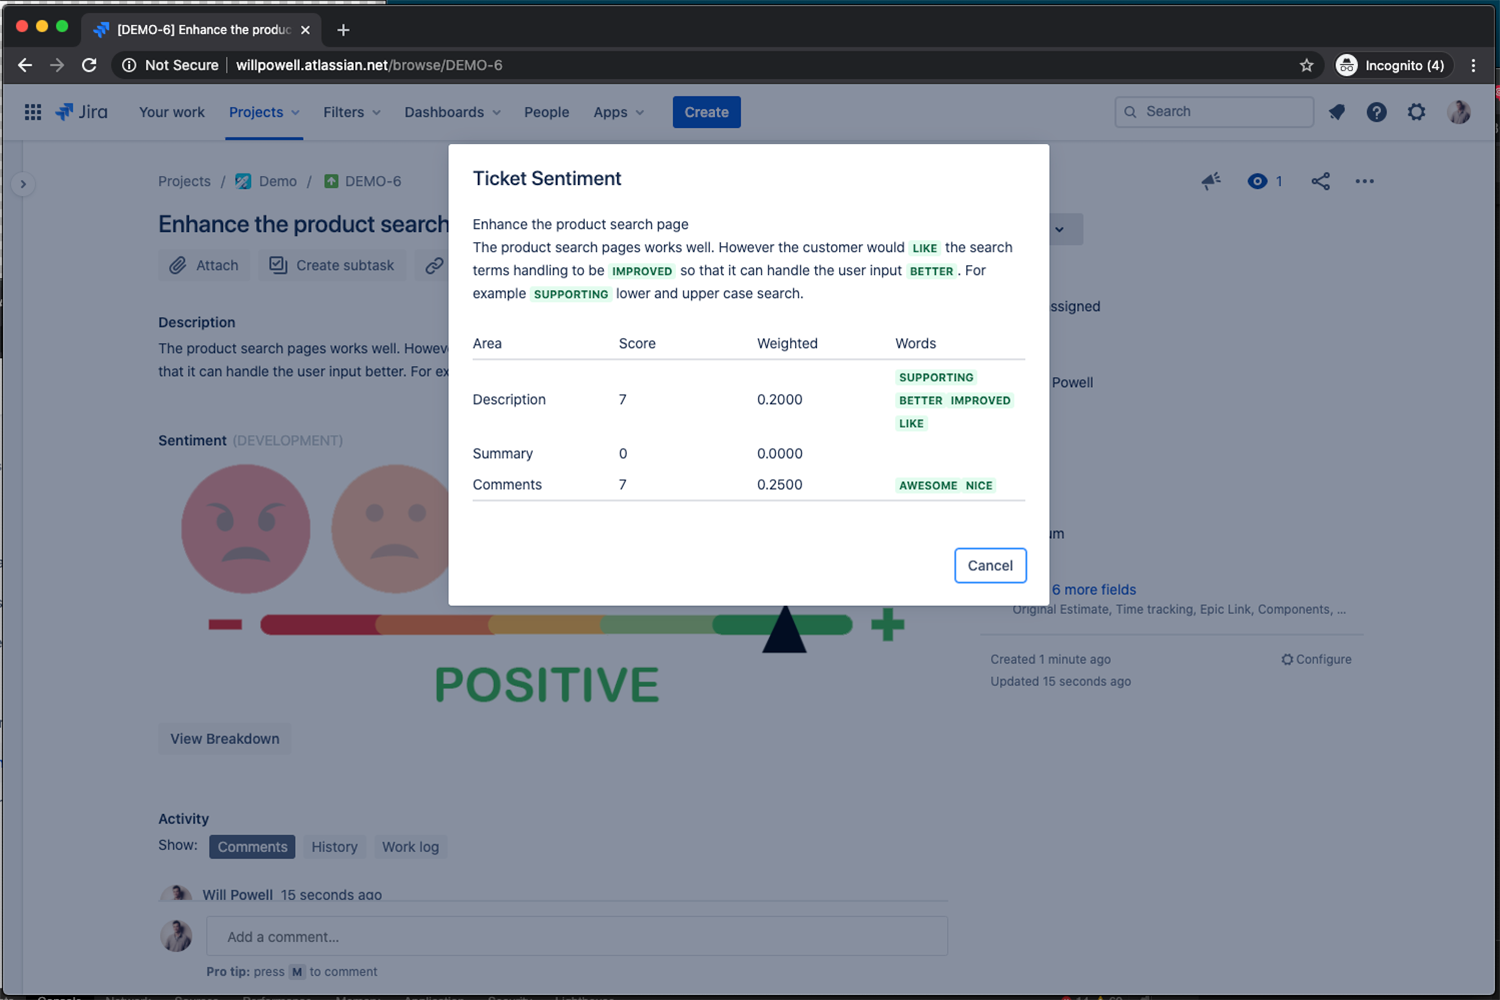Open the issue actions three-dot menu
Image resolution: width=1500 pixels, height=1000 pixels.
click(1365, 181)
